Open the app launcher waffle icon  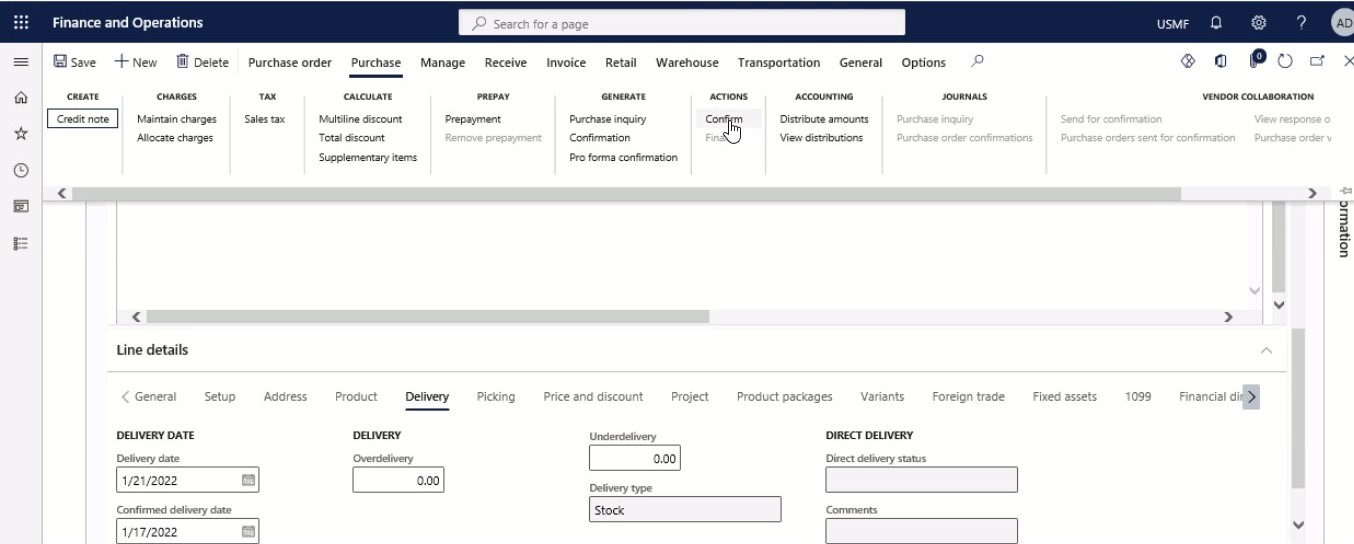point(21,22)
